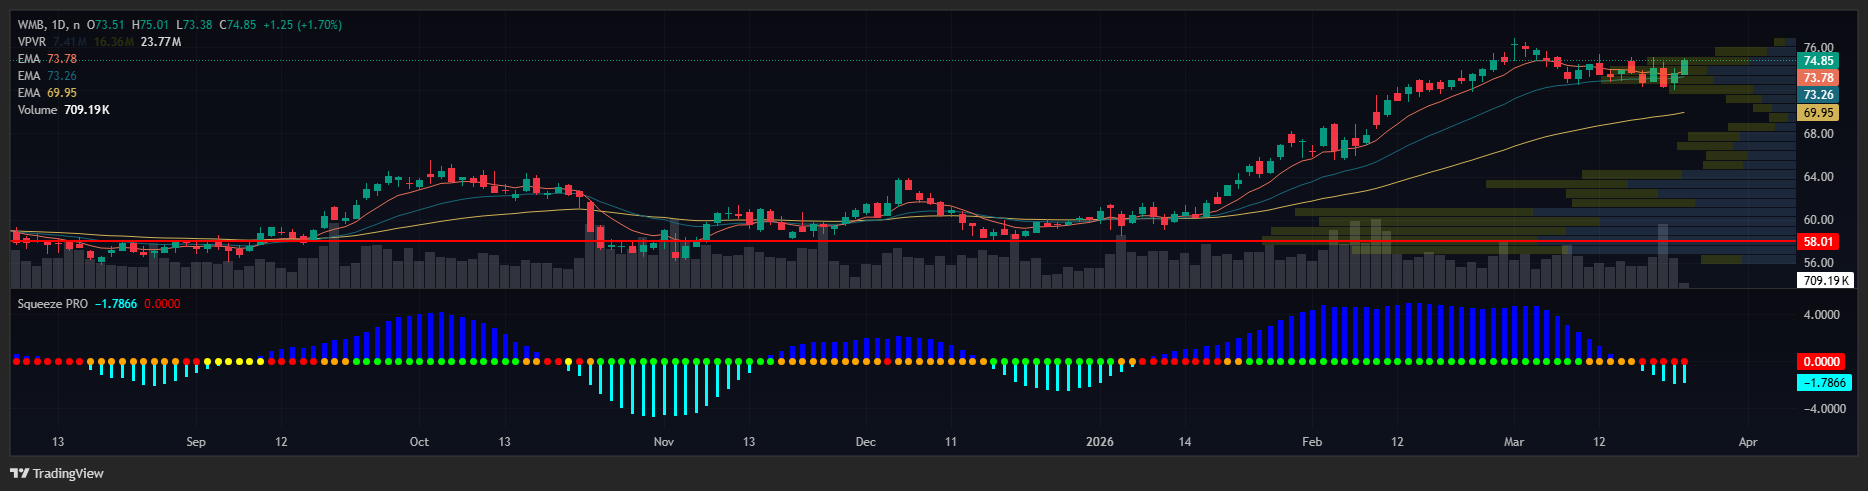The height and width of the screenshot is (491, 1868).
Task: Click the high price H75.01
Action: tap(153, 25)
